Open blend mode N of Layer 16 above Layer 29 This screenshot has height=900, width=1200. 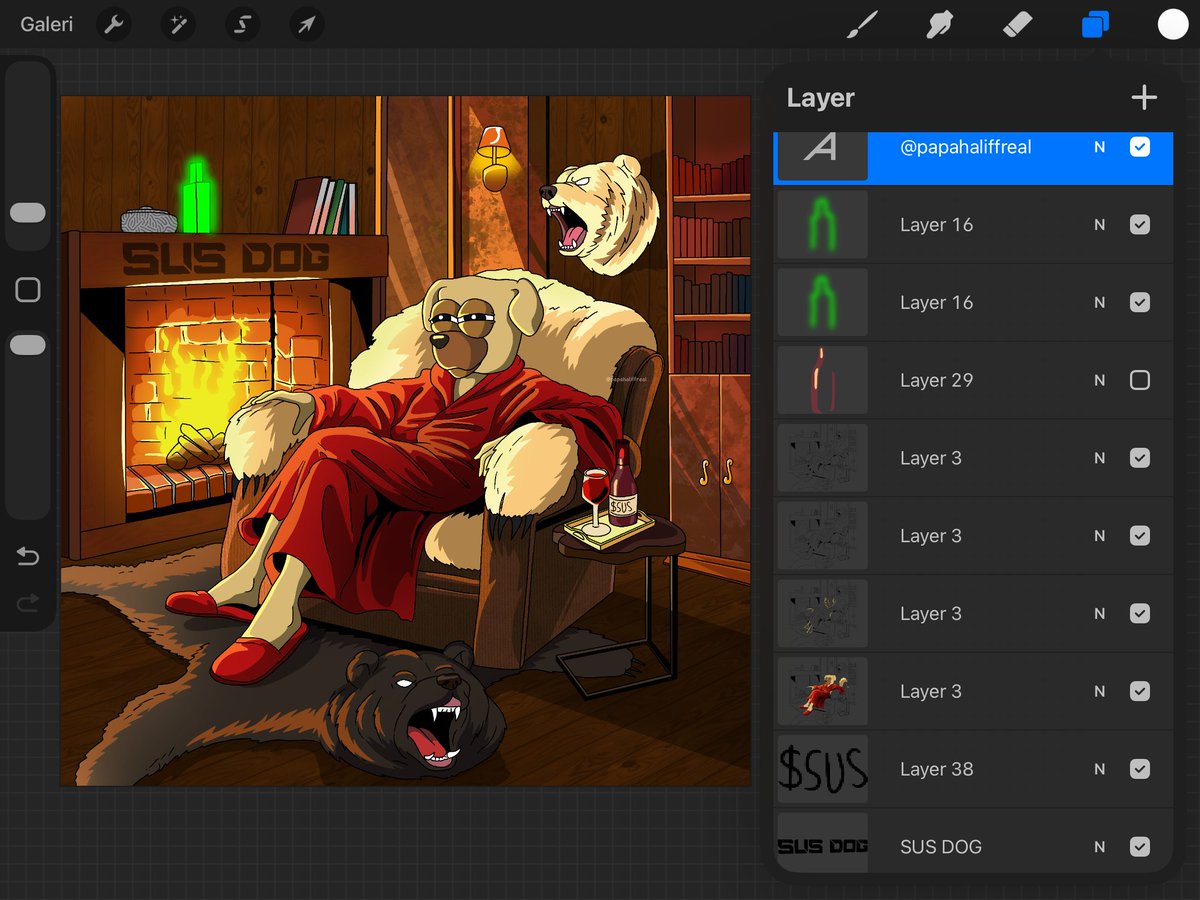[x=1100, y=302]
